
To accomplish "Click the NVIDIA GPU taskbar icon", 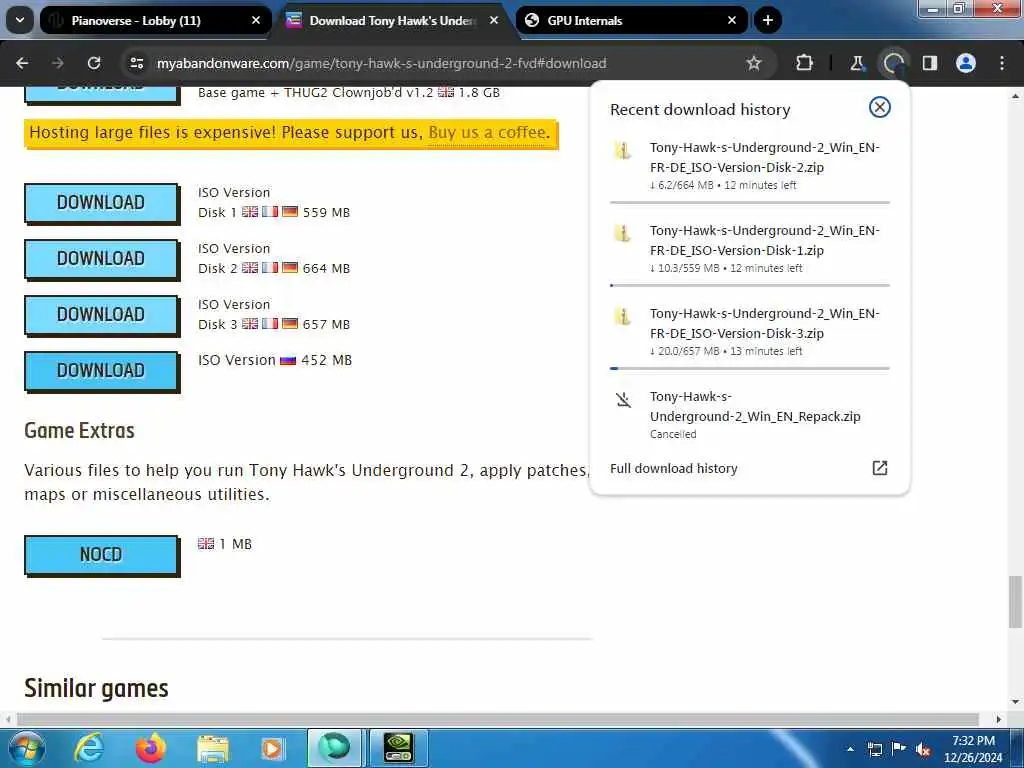I will [x=398, y=748].
